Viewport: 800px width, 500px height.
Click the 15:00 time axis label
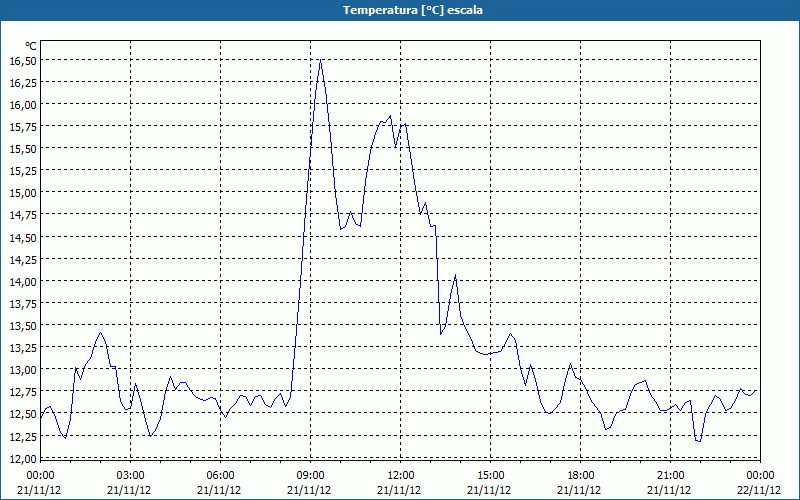tap(490, 476)
